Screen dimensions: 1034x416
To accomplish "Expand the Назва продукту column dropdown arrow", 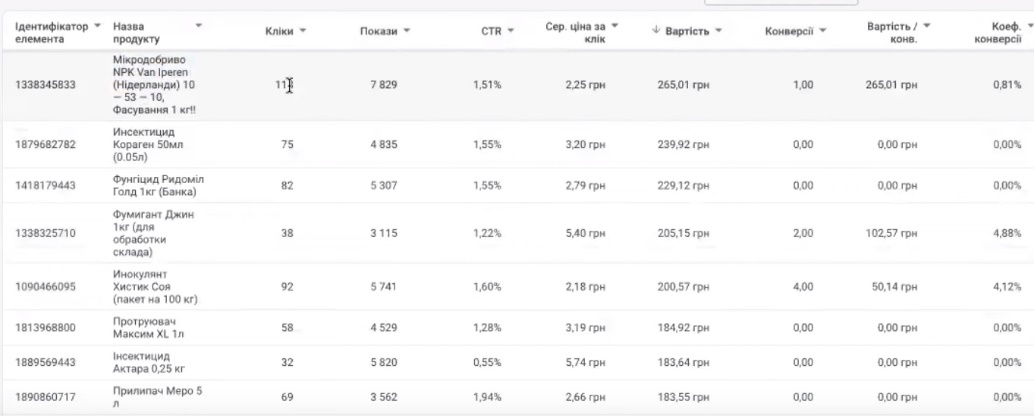I will click(198, 24).
